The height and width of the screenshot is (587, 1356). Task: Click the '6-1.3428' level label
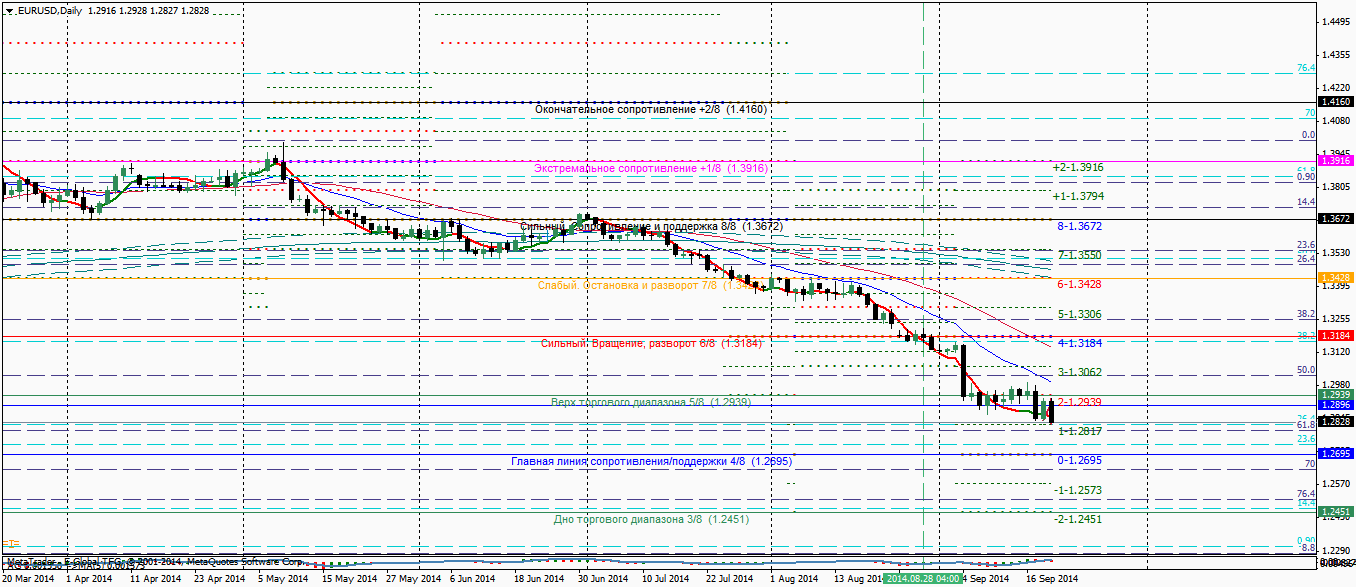(x=1080, y=284)
